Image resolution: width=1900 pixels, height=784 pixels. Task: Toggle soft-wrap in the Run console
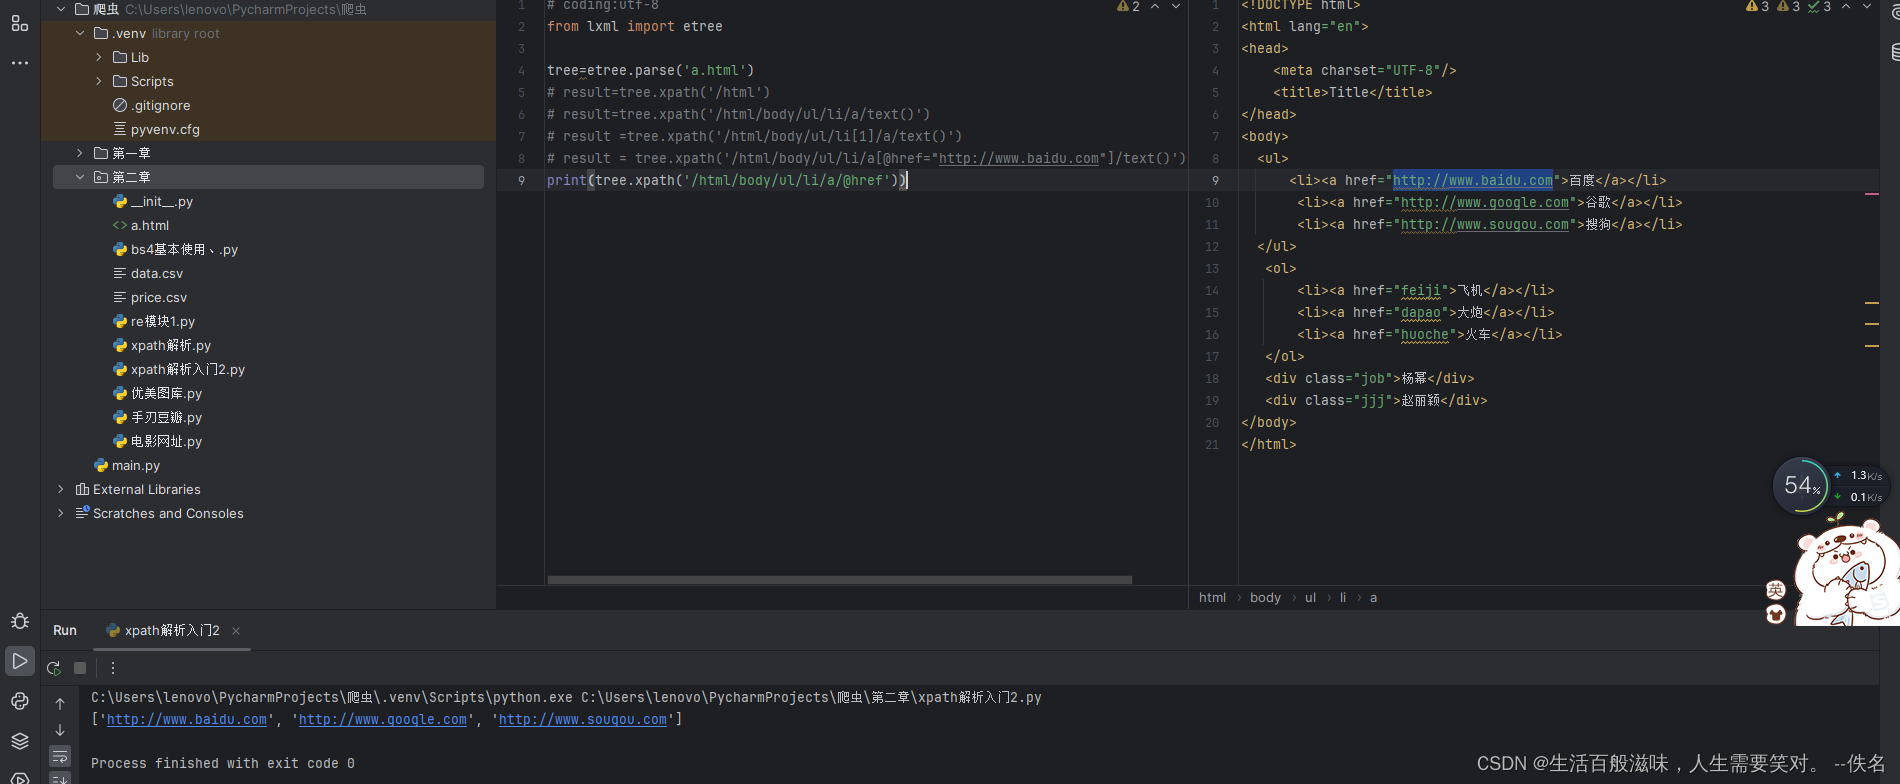(60, 756)
